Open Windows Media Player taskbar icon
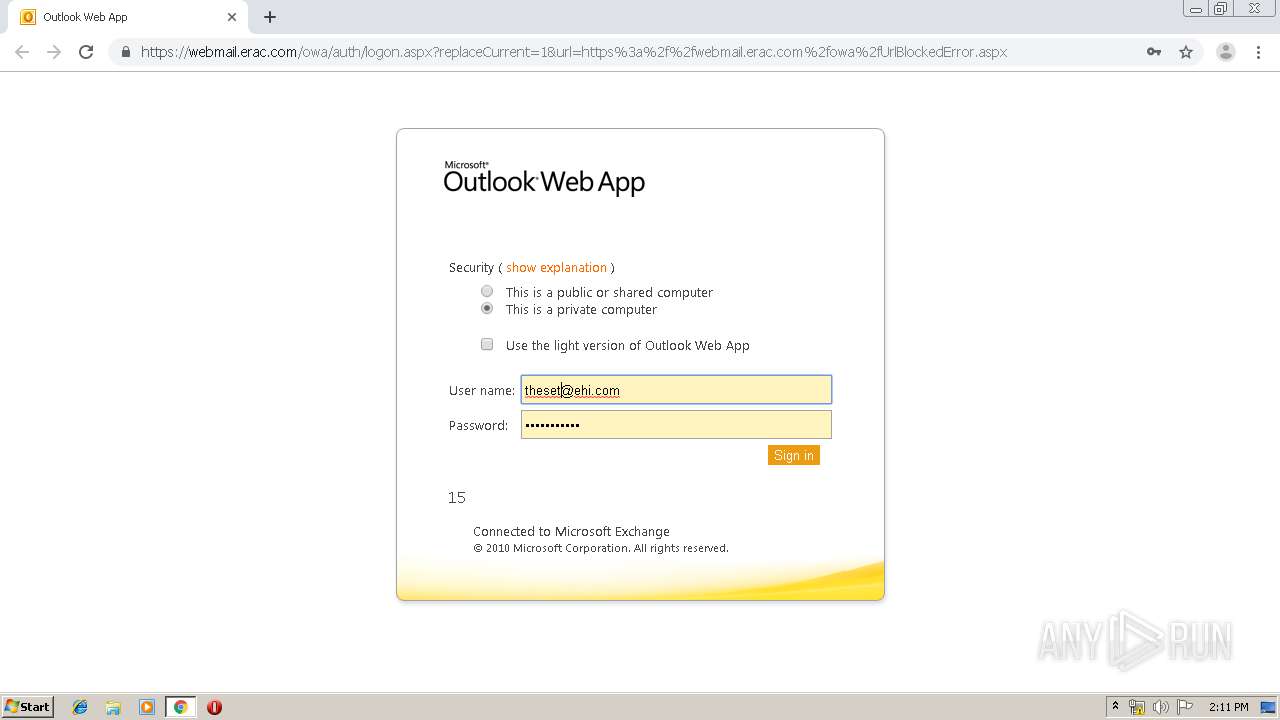 pyautogui.click(x=147, y=707)
